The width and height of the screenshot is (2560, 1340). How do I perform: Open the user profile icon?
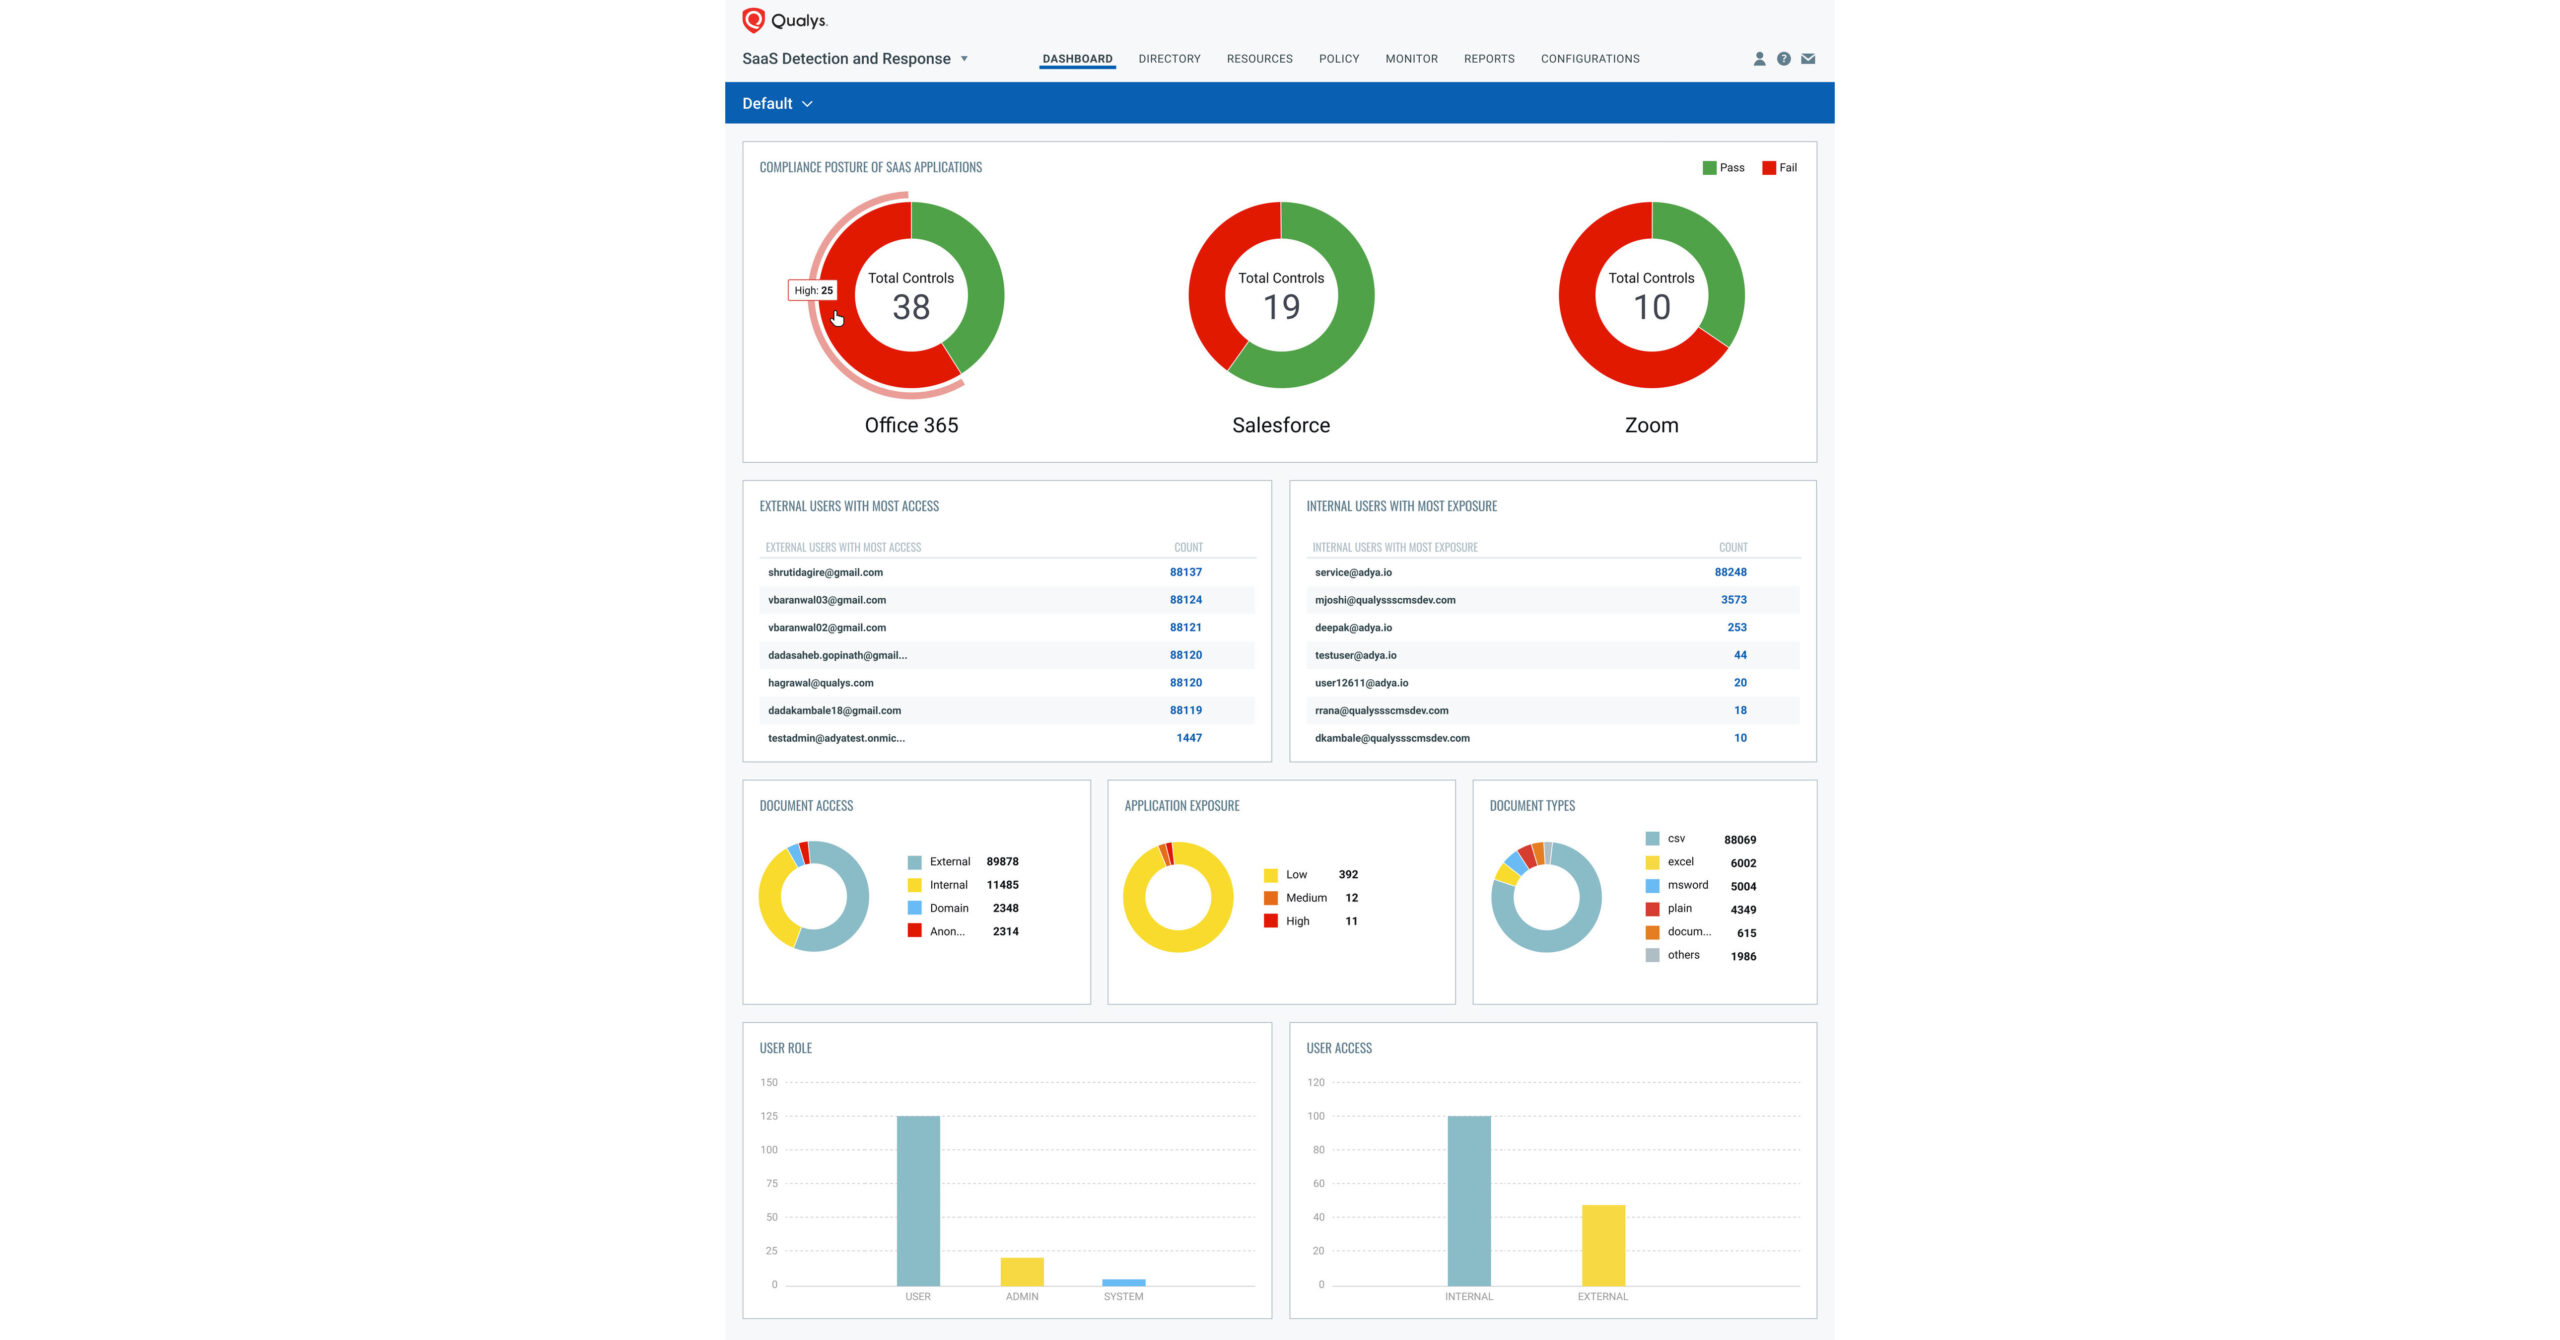point(1759,59)
